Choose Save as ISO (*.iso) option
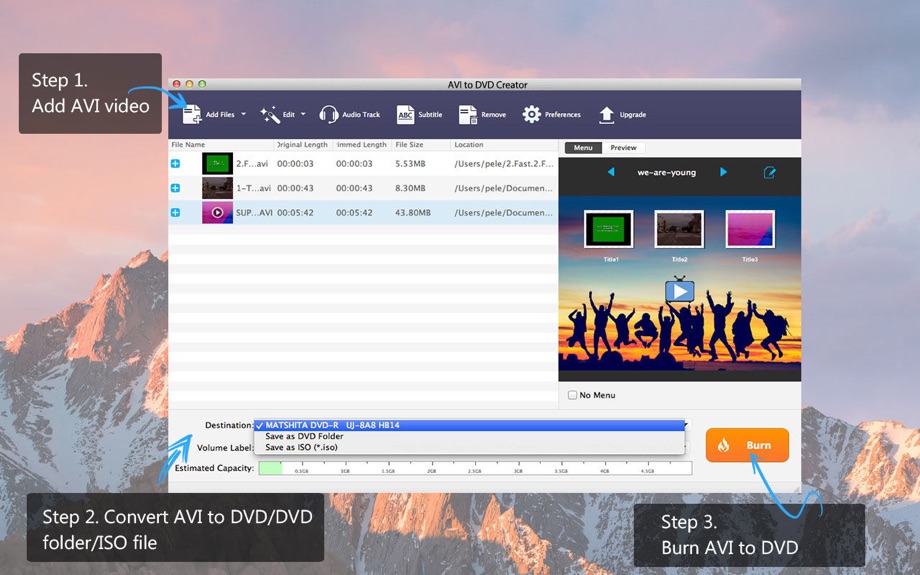 point(469,447)
